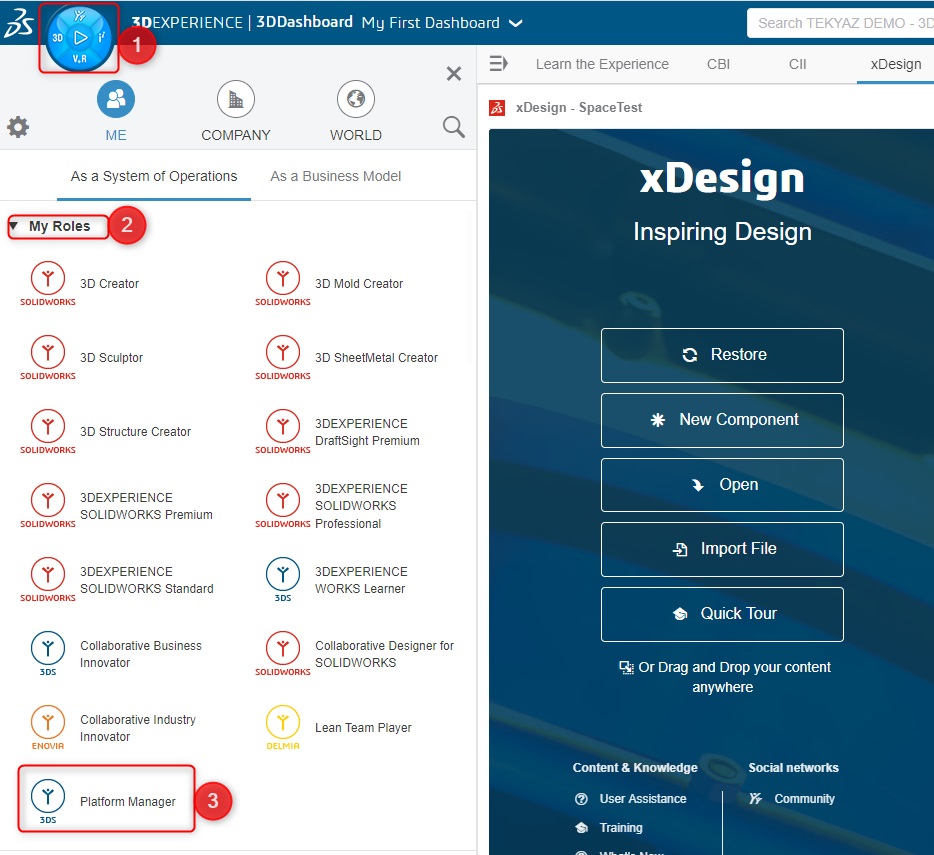This screenshot has height=855, width=934.
Task: Click the ME section icon
Action: [115, 99]
